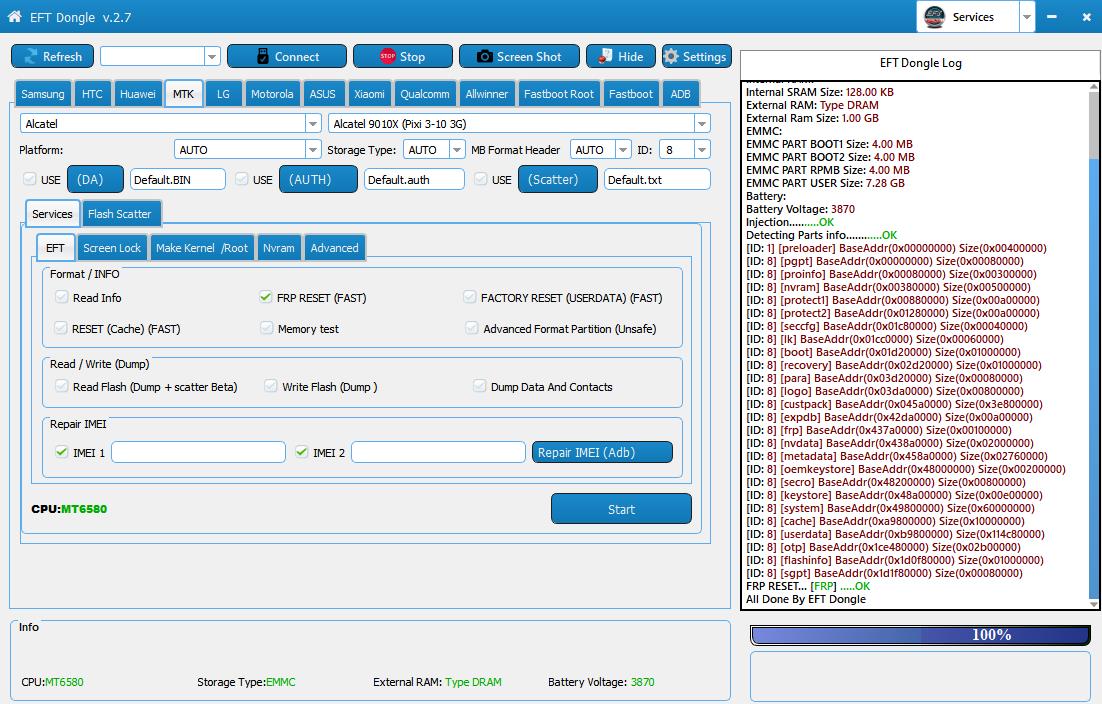1102x704 pixels.
Task: Switch to the Fastboot tab
Action: pyautogui.click(x=630, y=93)
